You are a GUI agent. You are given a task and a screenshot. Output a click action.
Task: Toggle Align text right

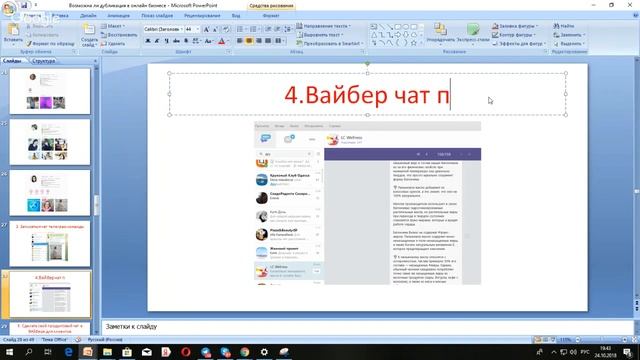(x=258, y=41)
